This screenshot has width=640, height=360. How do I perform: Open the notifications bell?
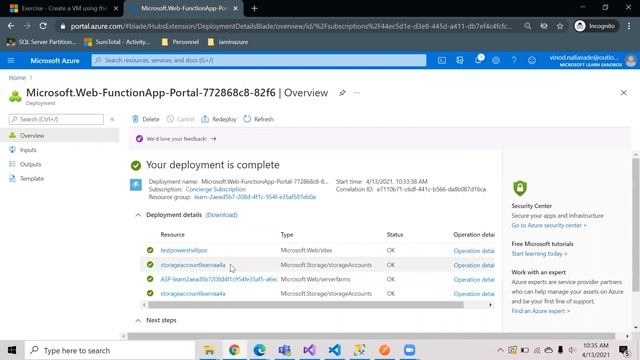pyautogui.click(x=478, y=60)
